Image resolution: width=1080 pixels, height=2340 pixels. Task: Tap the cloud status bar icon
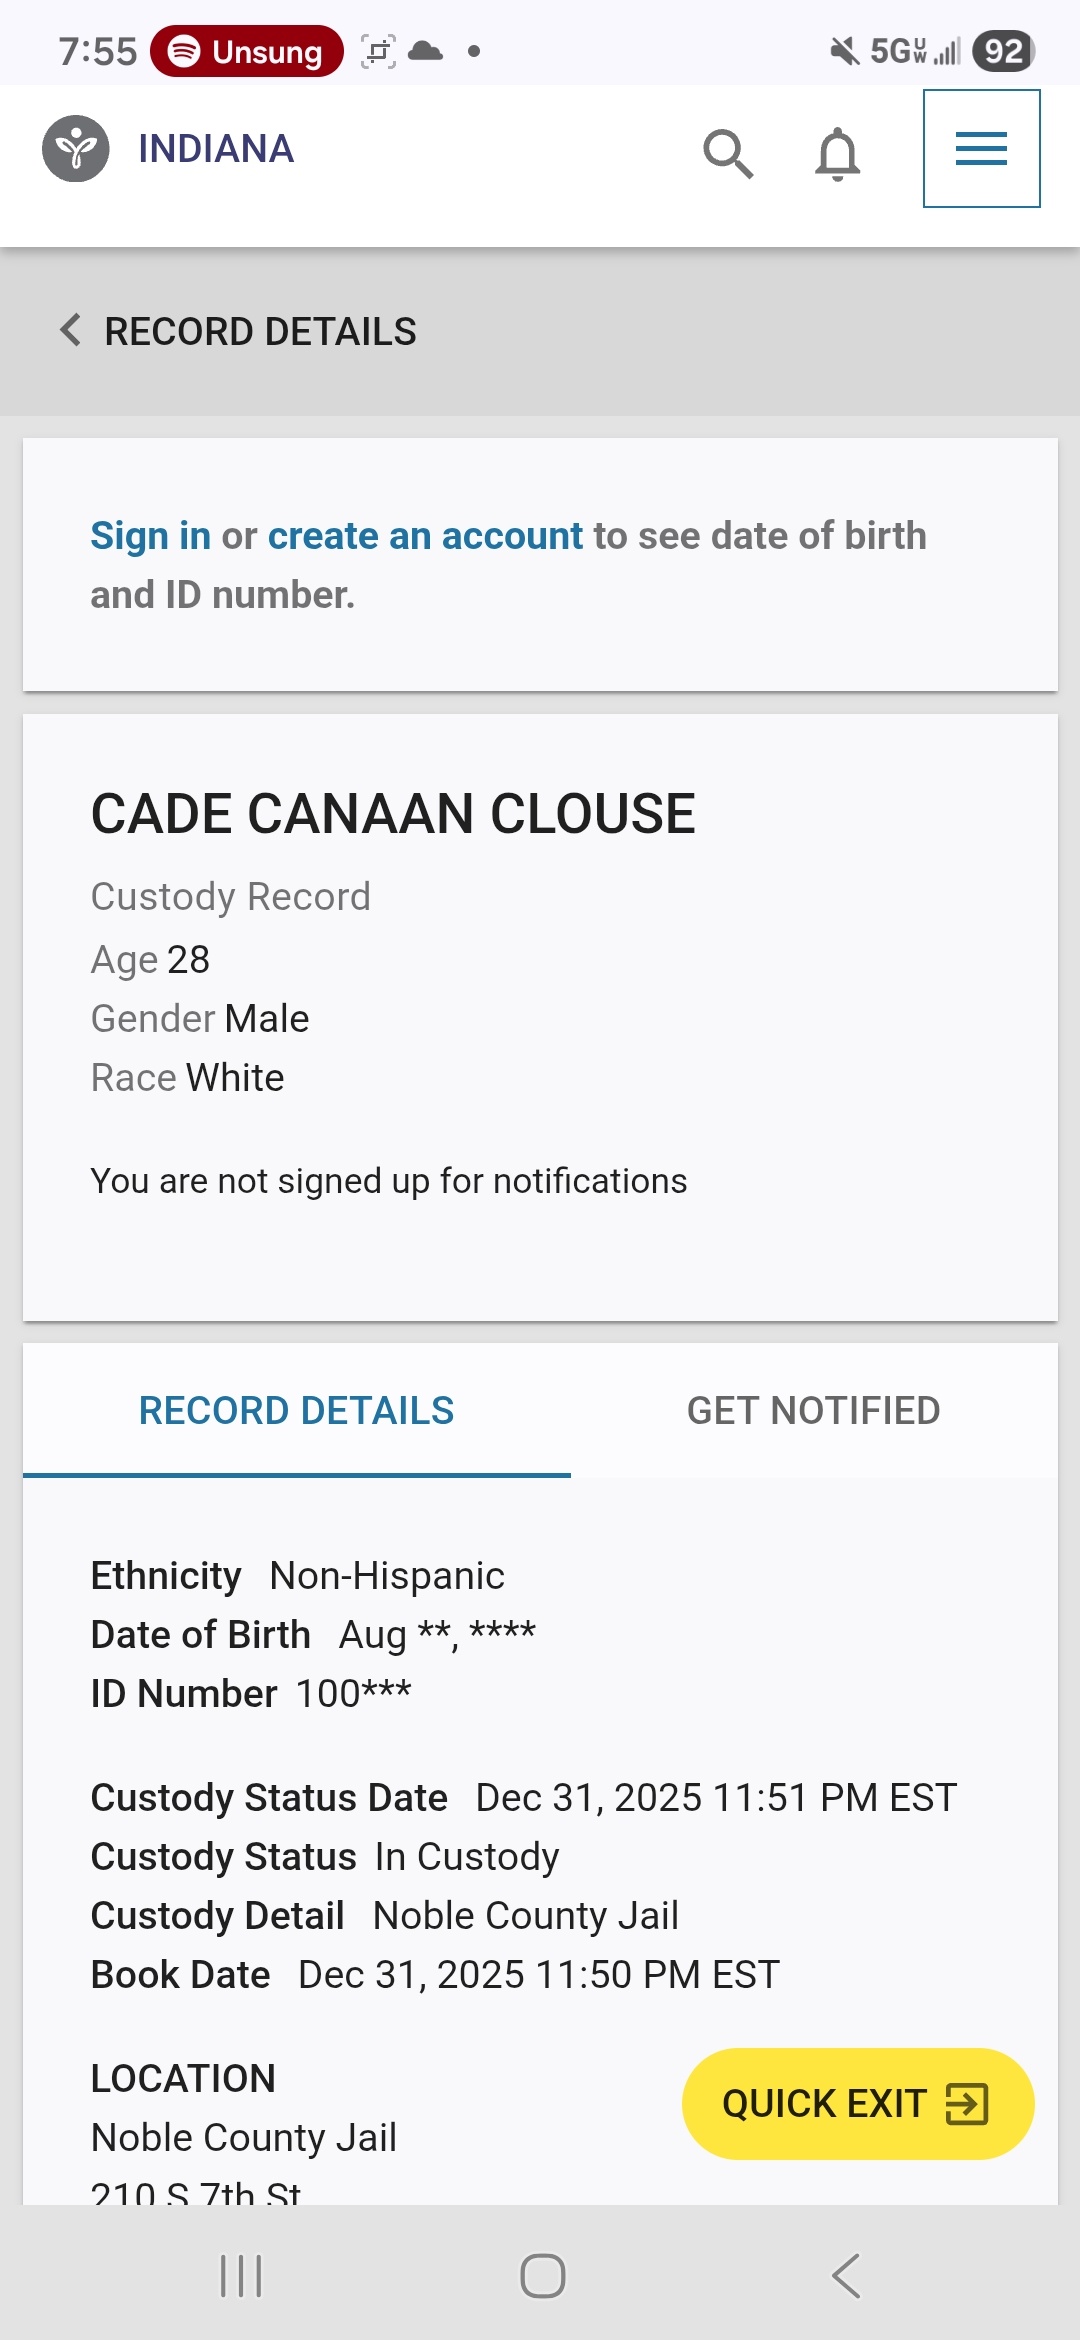426,51
